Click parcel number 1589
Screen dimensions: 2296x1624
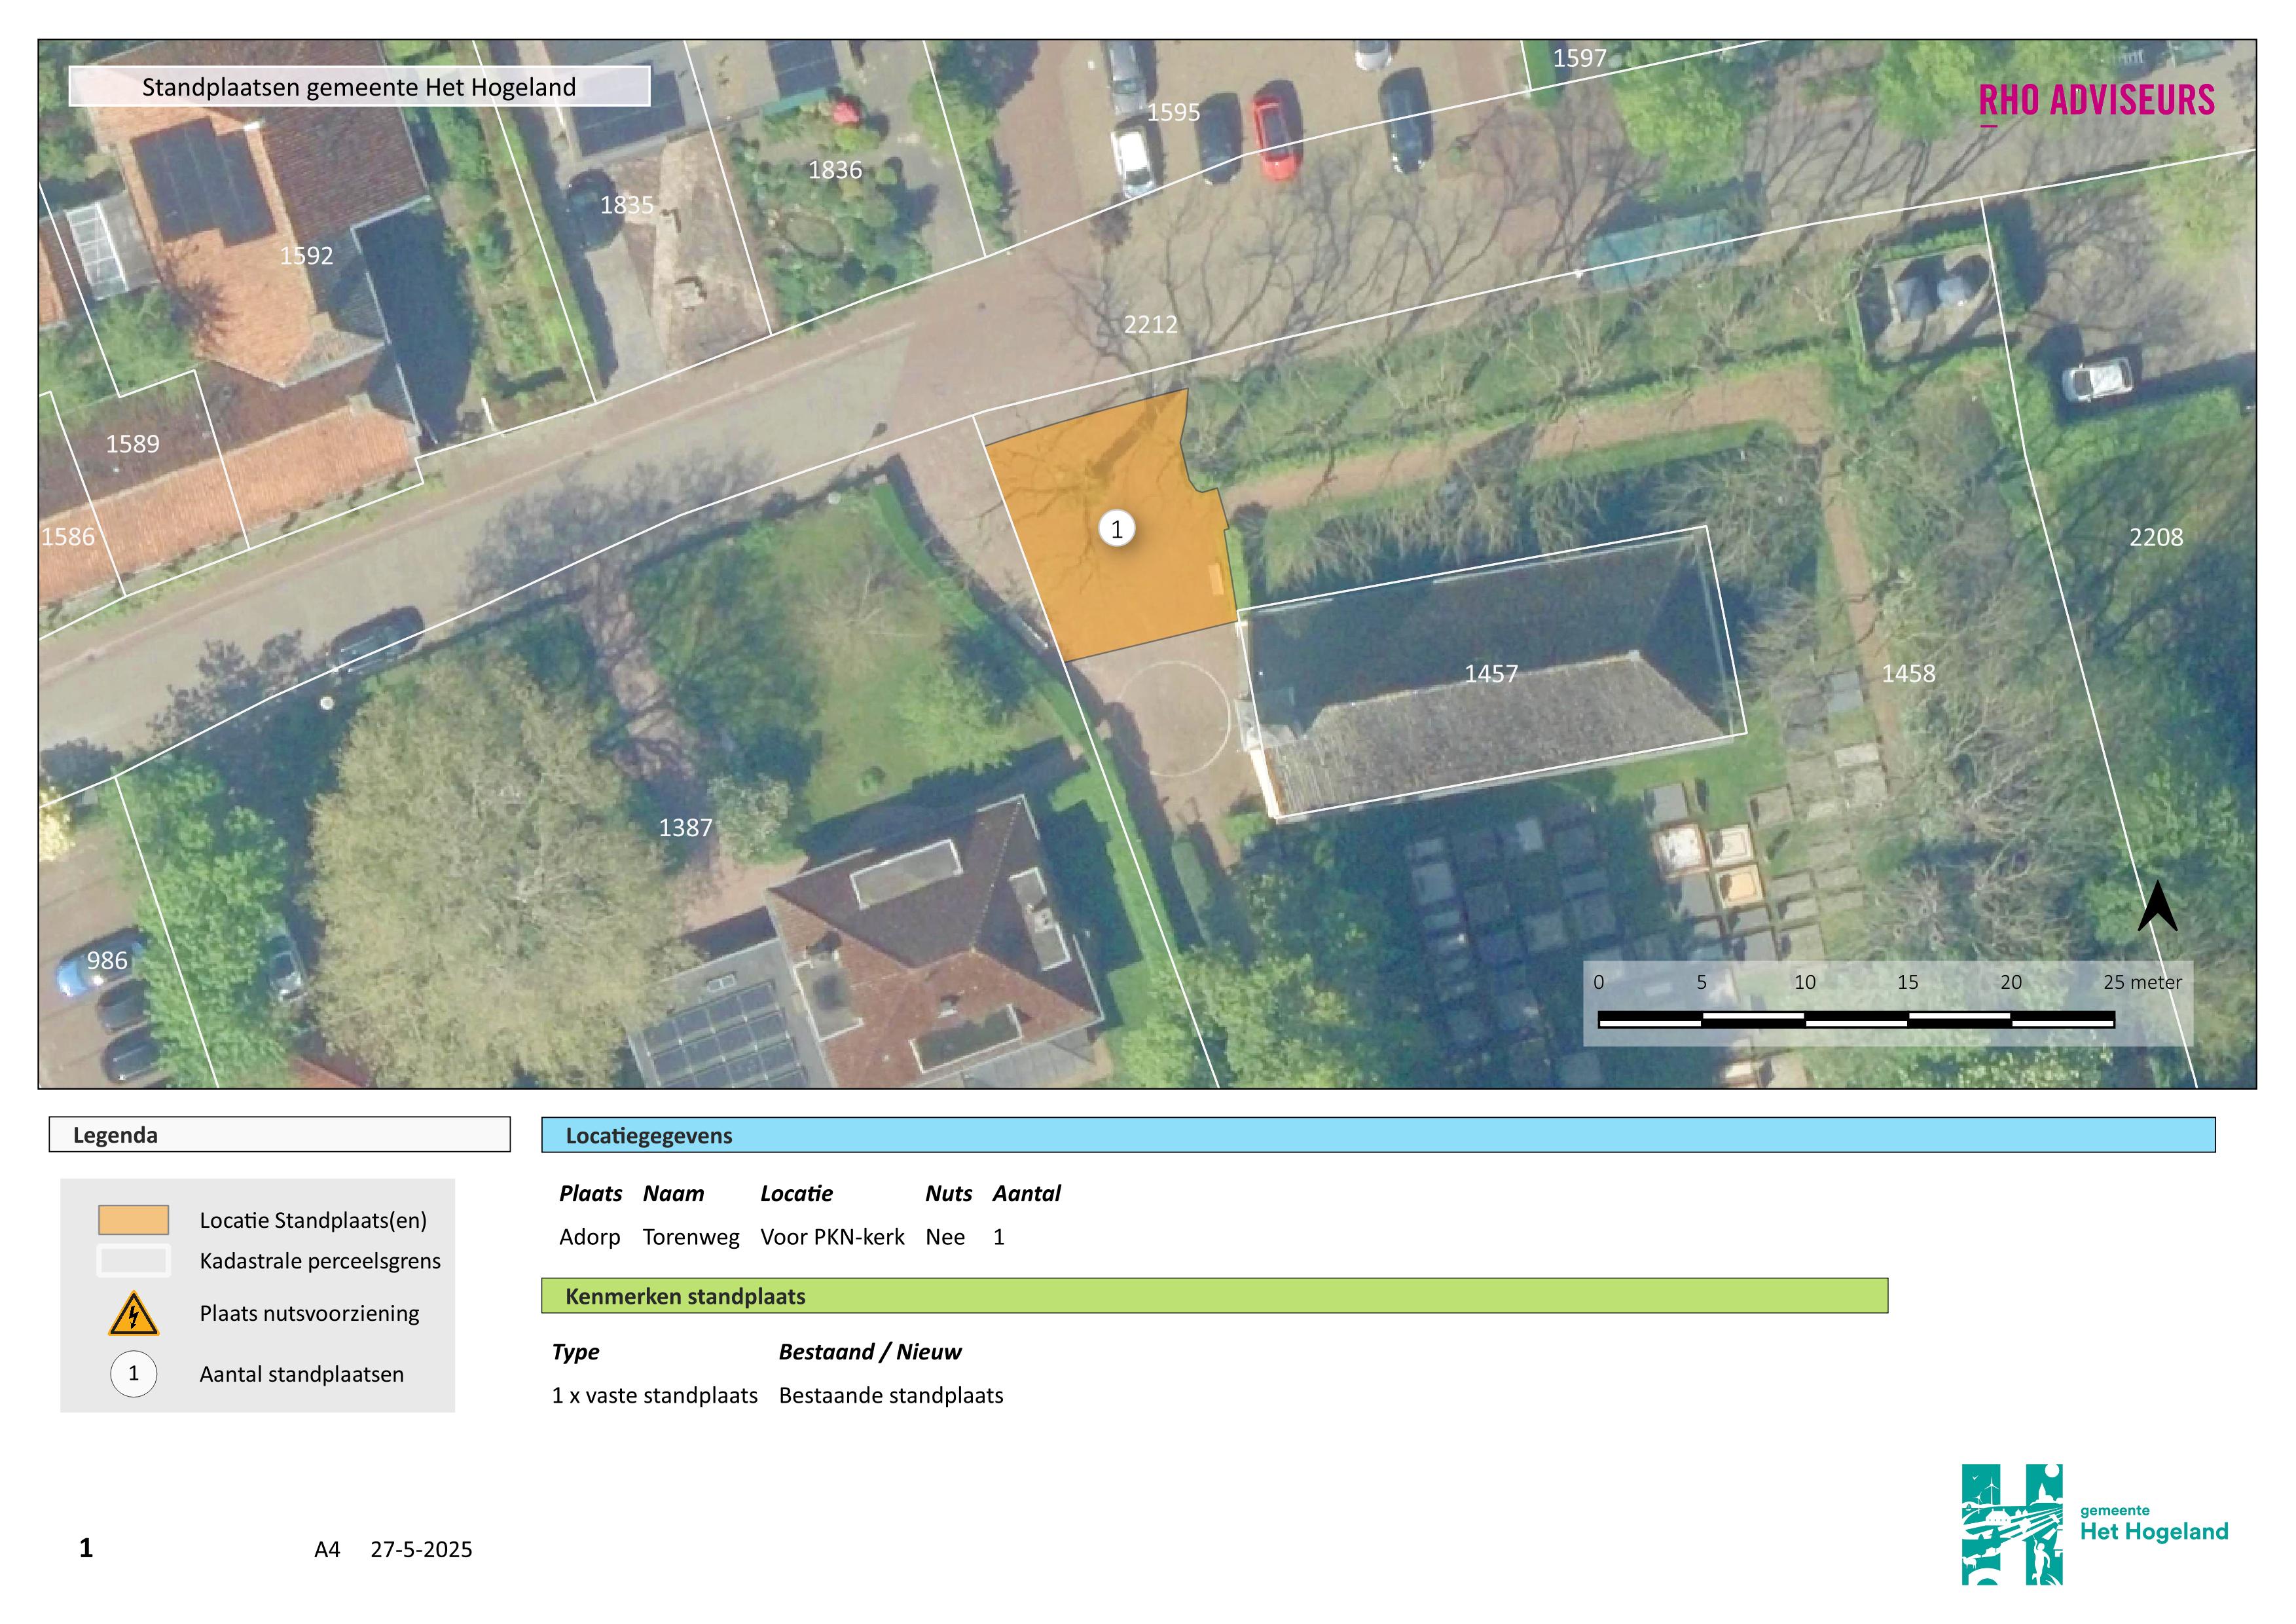[x=132, y=443]
